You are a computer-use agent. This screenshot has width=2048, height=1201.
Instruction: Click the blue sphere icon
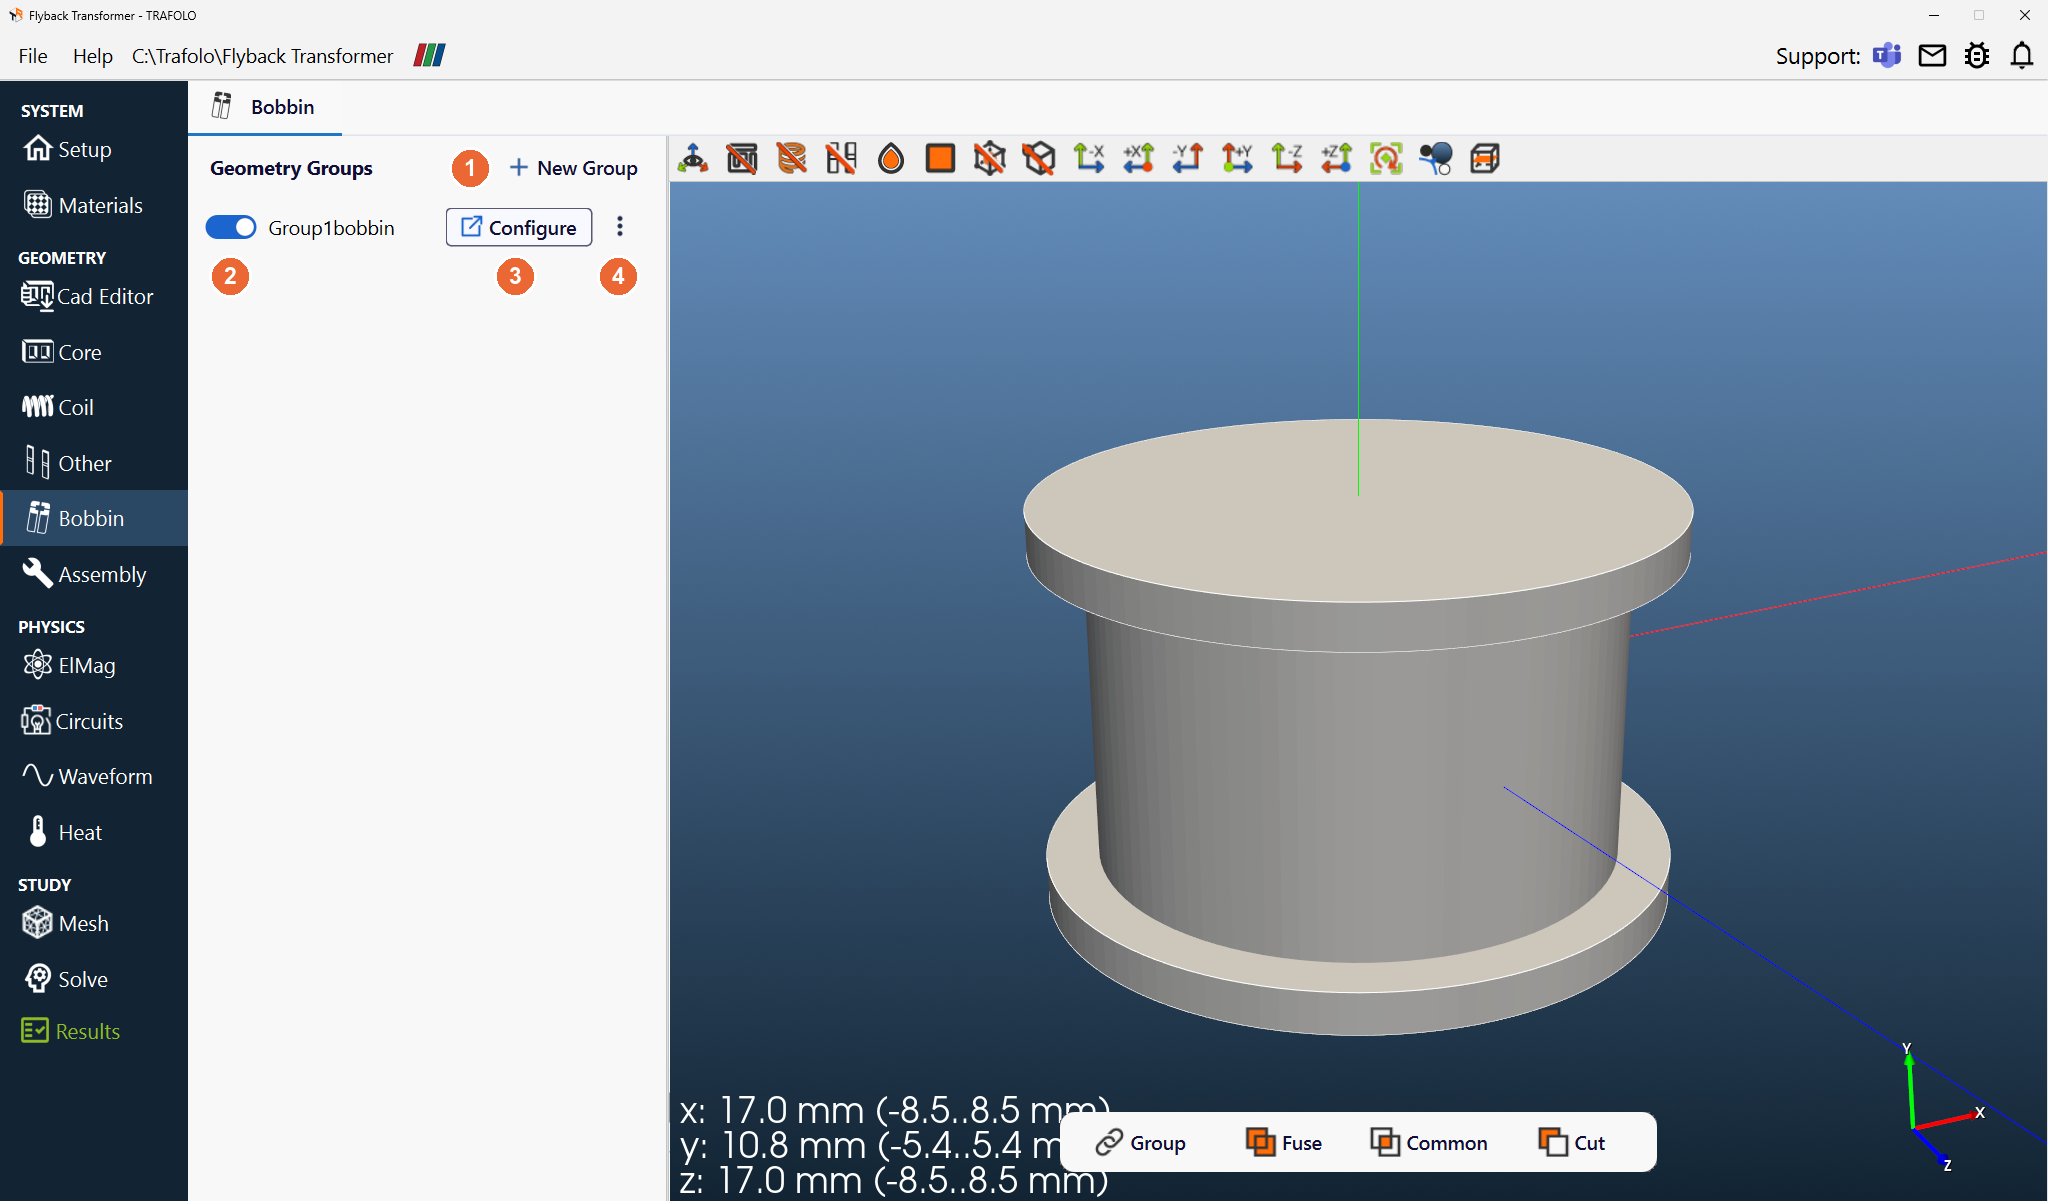coord(1436,158)
